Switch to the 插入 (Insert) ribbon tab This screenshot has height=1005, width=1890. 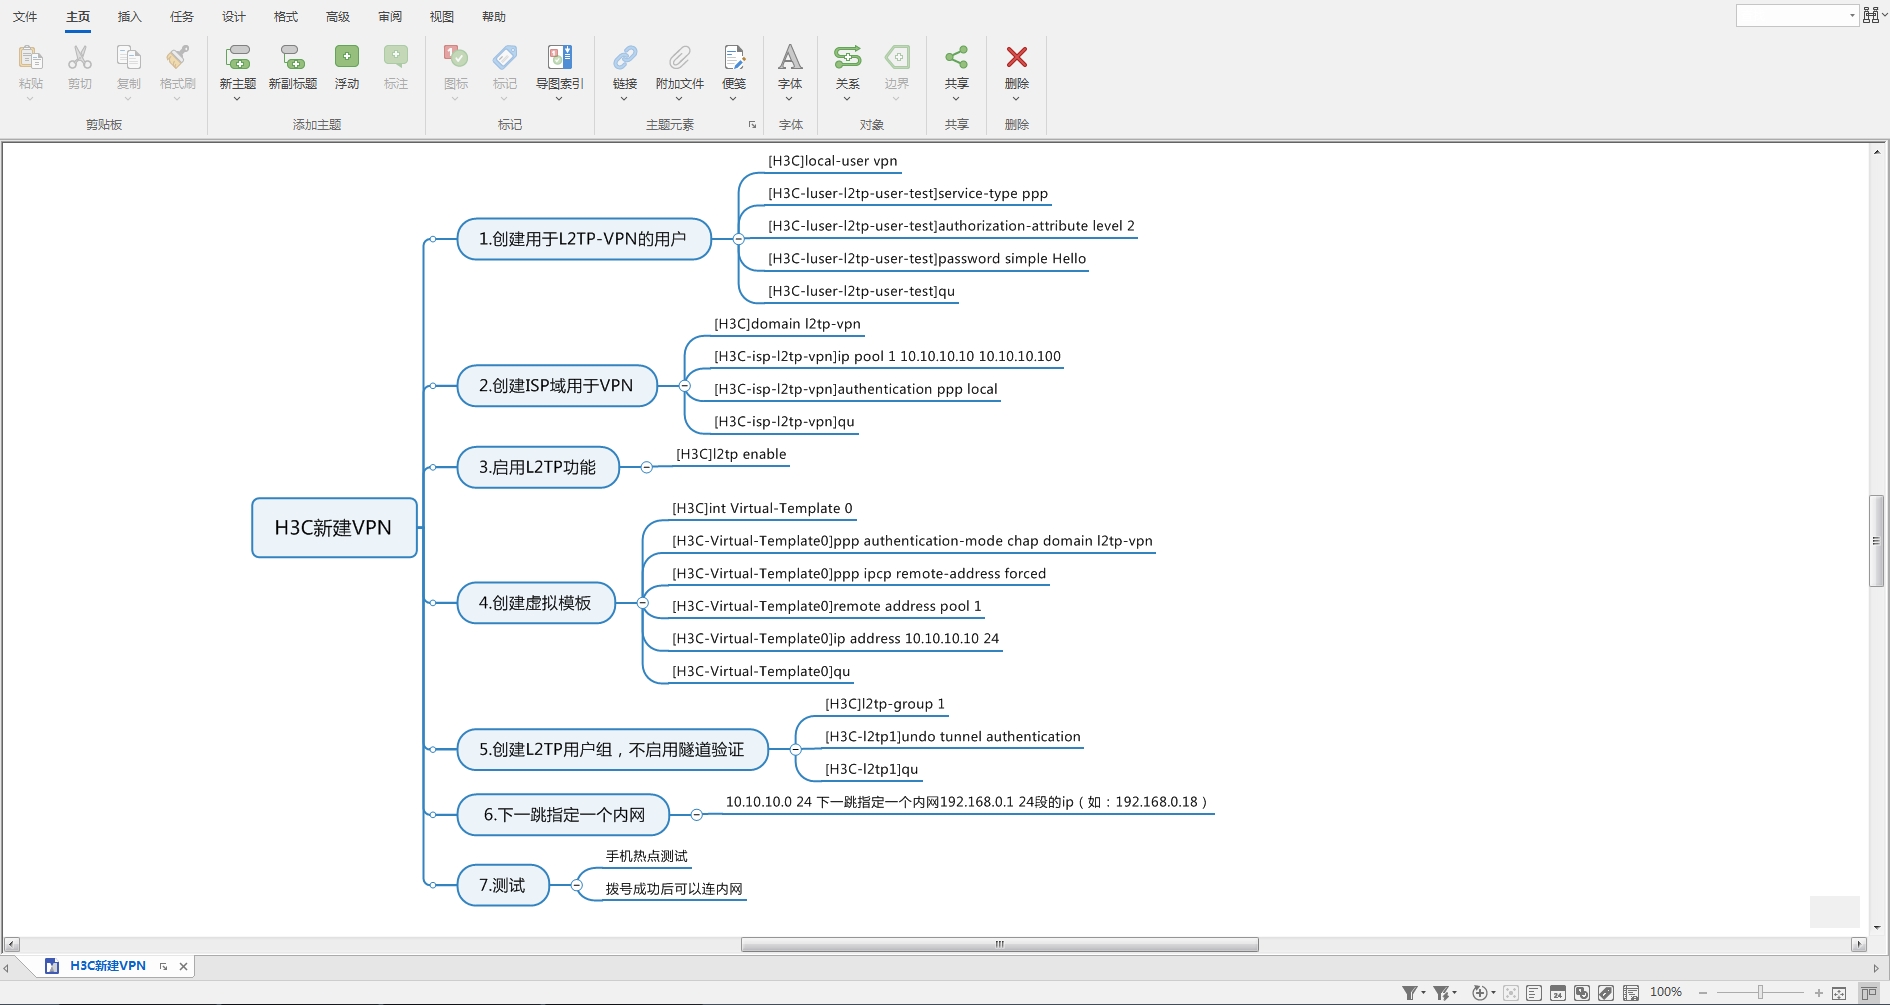(130, 17)
